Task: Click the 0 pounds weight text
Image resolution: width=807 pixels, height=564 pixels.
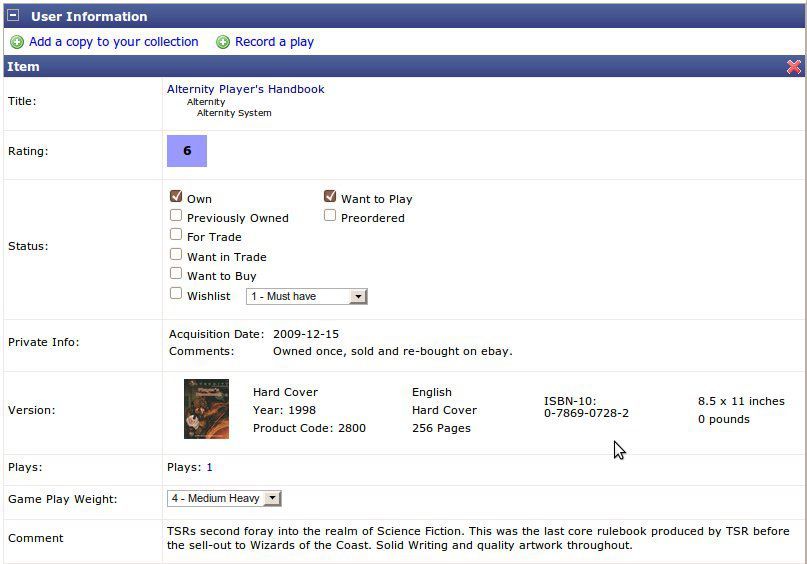Action: tap(724, 419)
